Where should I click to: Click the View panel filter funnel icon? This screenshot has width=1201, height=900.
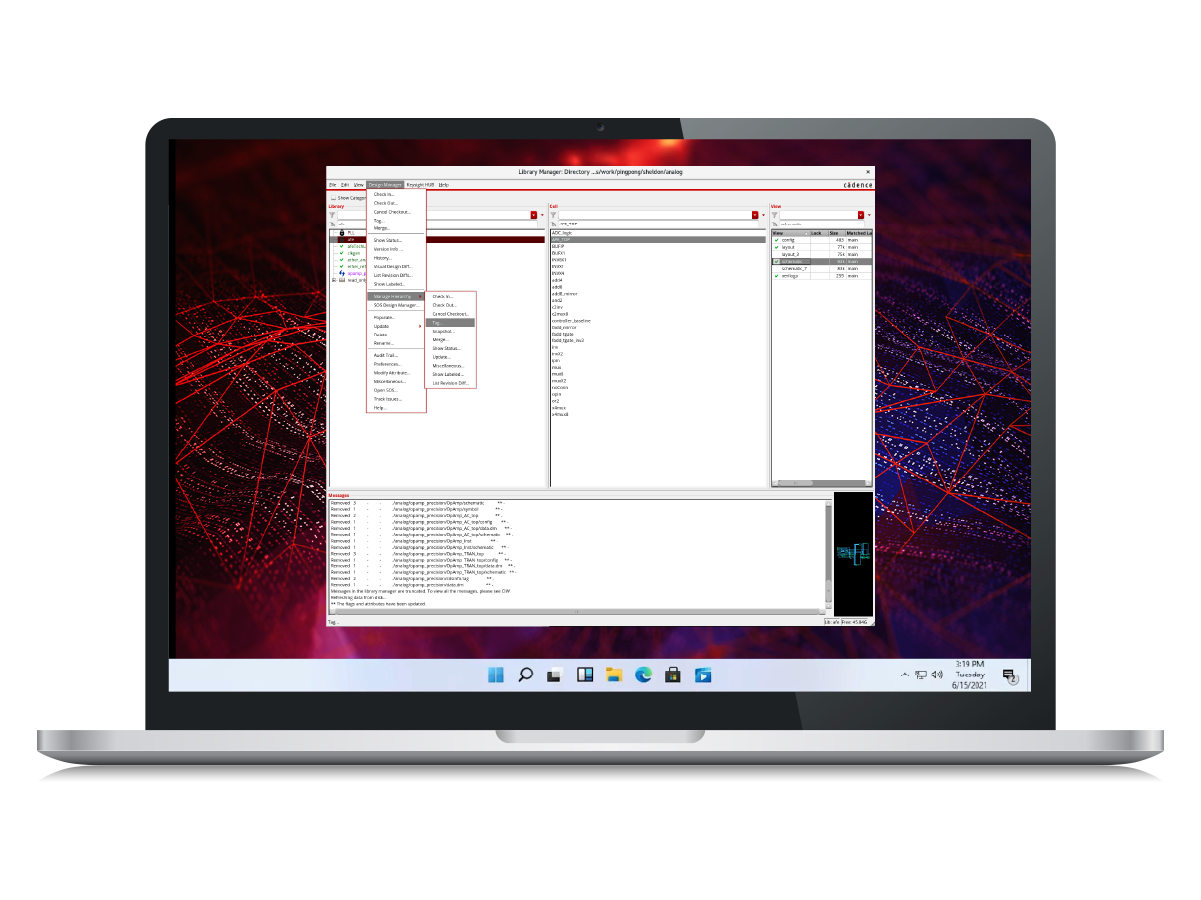coord(774,216)
